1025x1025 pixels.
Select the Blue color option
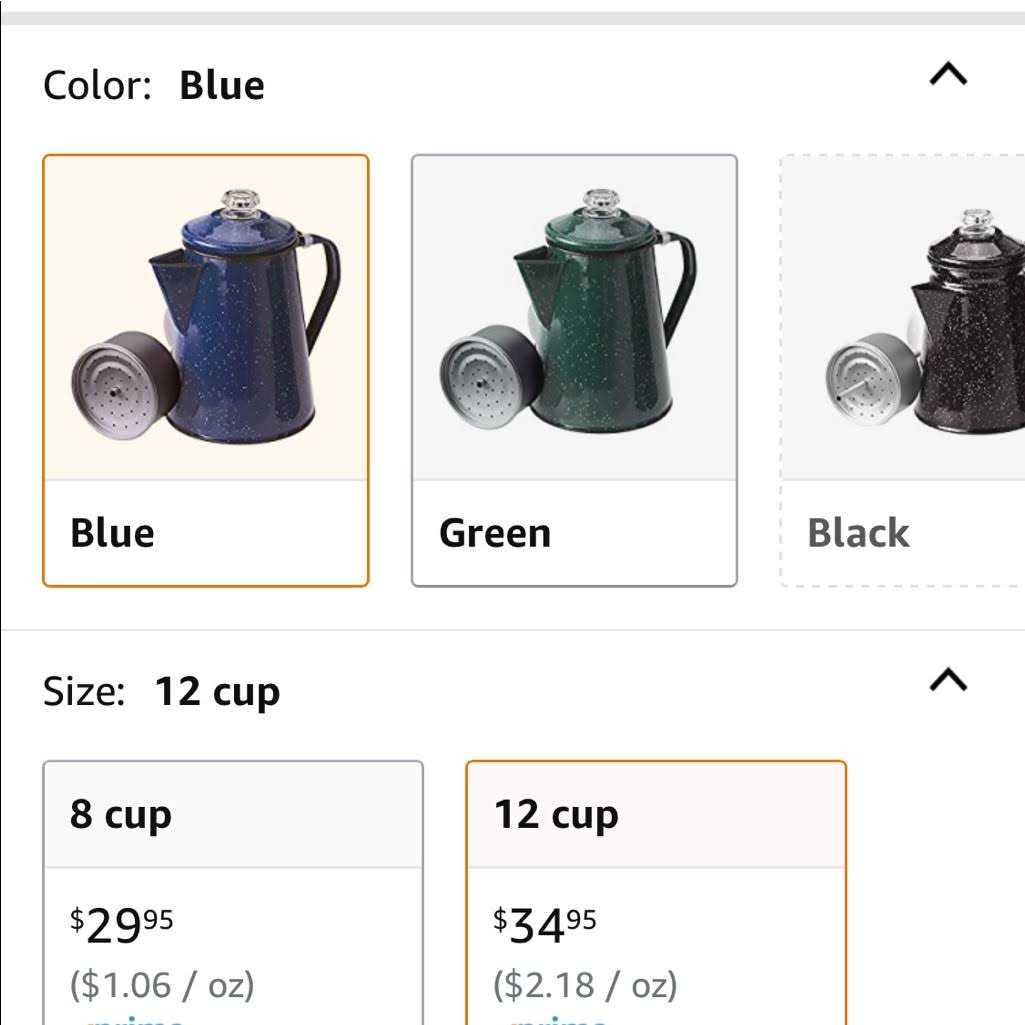[205, 368]
